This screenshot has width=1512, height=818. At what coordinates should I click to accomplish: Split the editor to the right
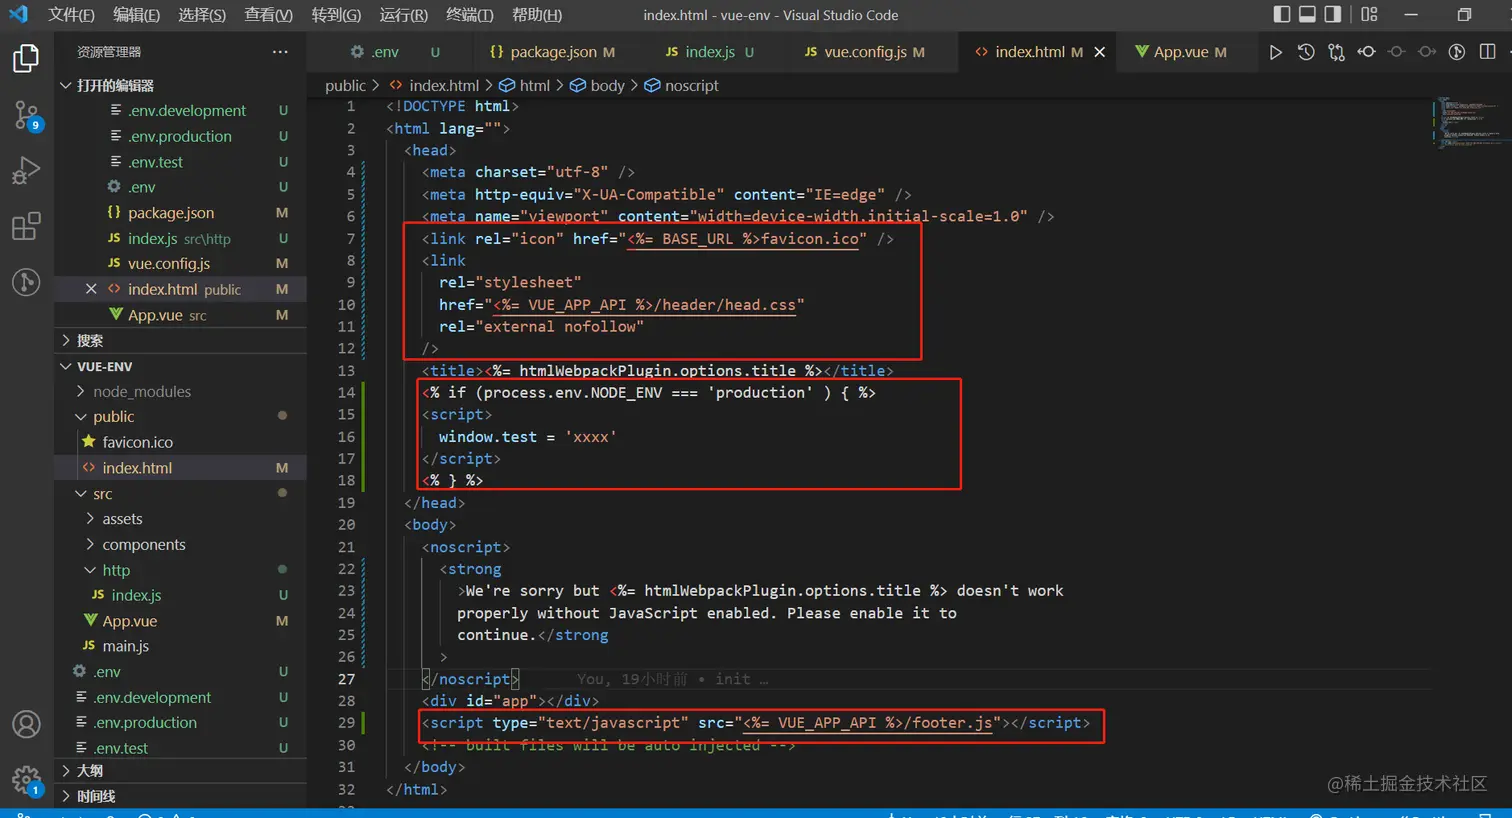(x=1488, y=52)
